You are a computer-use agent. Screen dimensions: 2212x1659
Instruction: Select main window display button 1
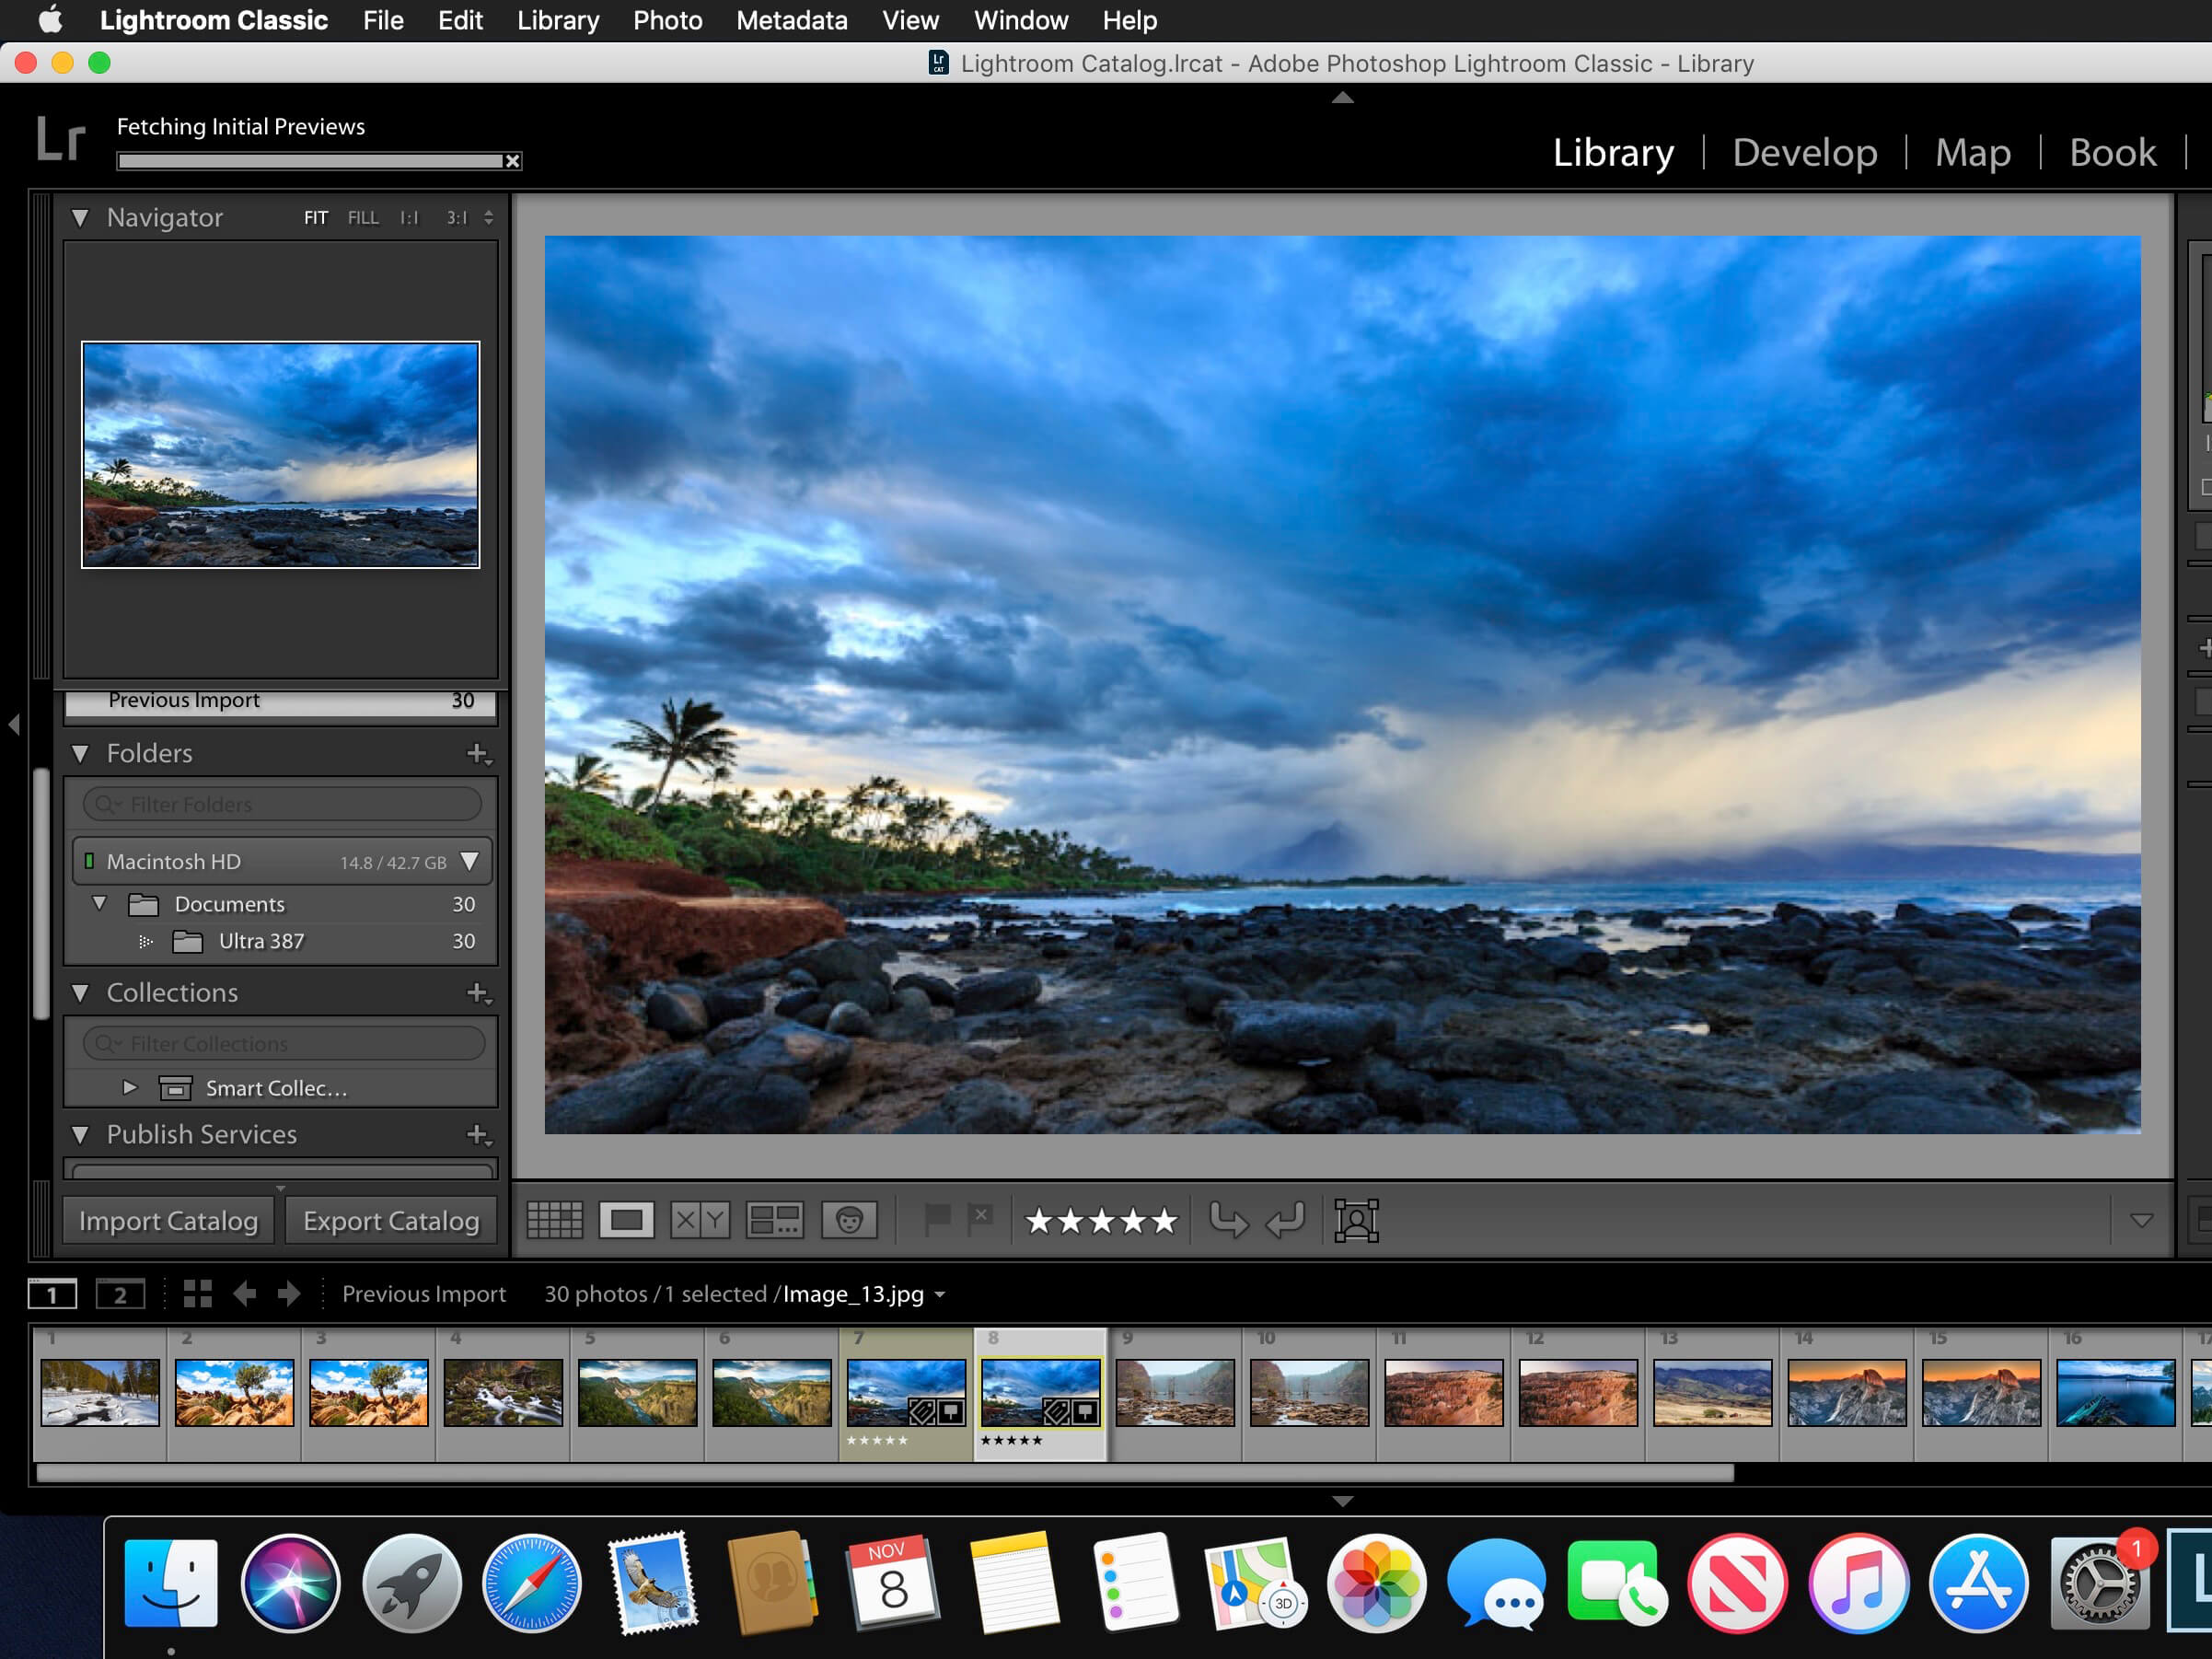tap(52, 1295)
